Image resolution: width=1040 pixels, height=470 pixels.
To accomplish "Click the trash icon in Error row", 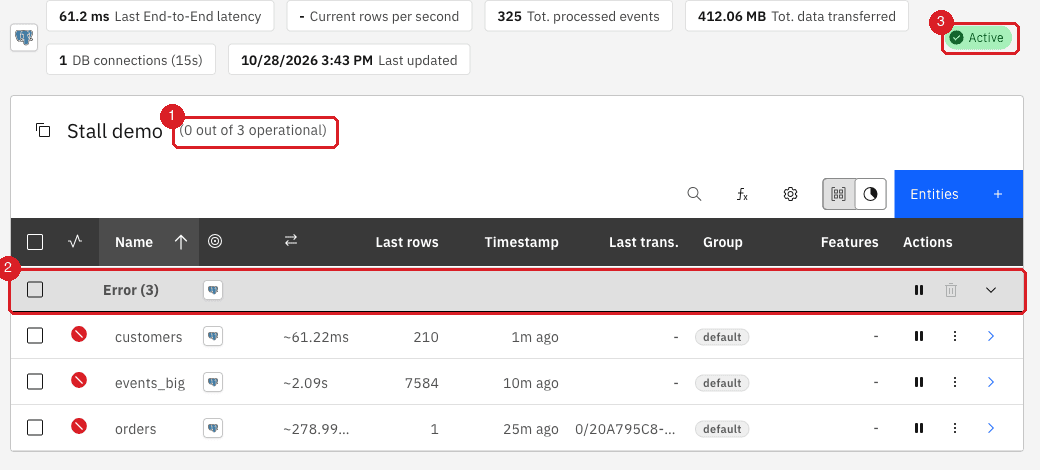I will pyautogui.click(x=951, y=290).
